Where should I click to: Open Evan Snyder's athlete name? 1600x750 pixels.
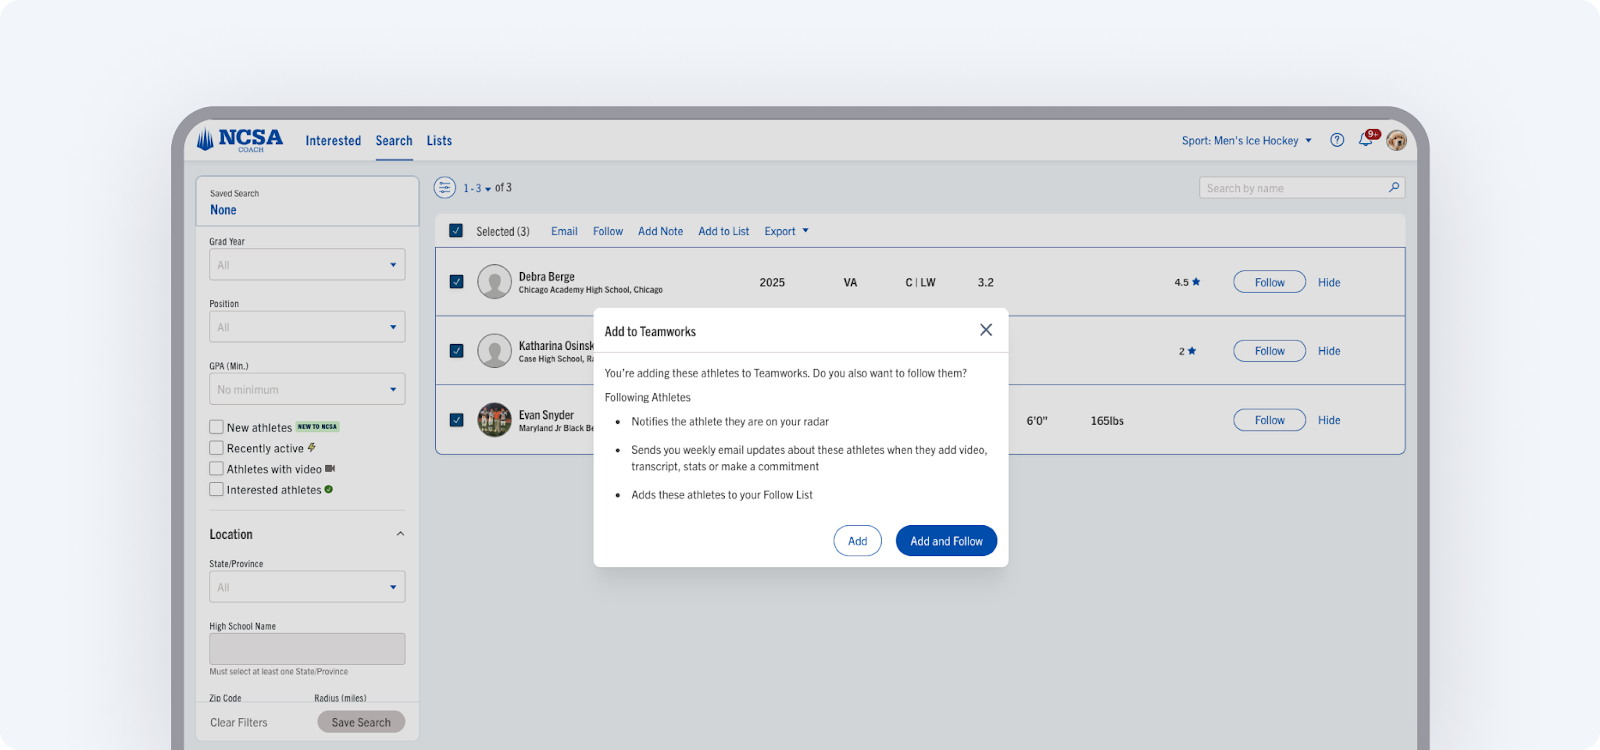click(546, 415)
